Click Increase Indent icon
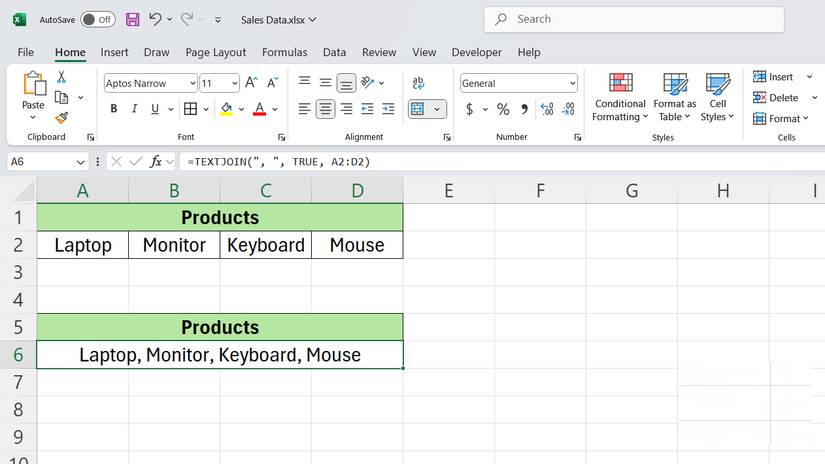The image size is (825, 464). coord(388,109)
